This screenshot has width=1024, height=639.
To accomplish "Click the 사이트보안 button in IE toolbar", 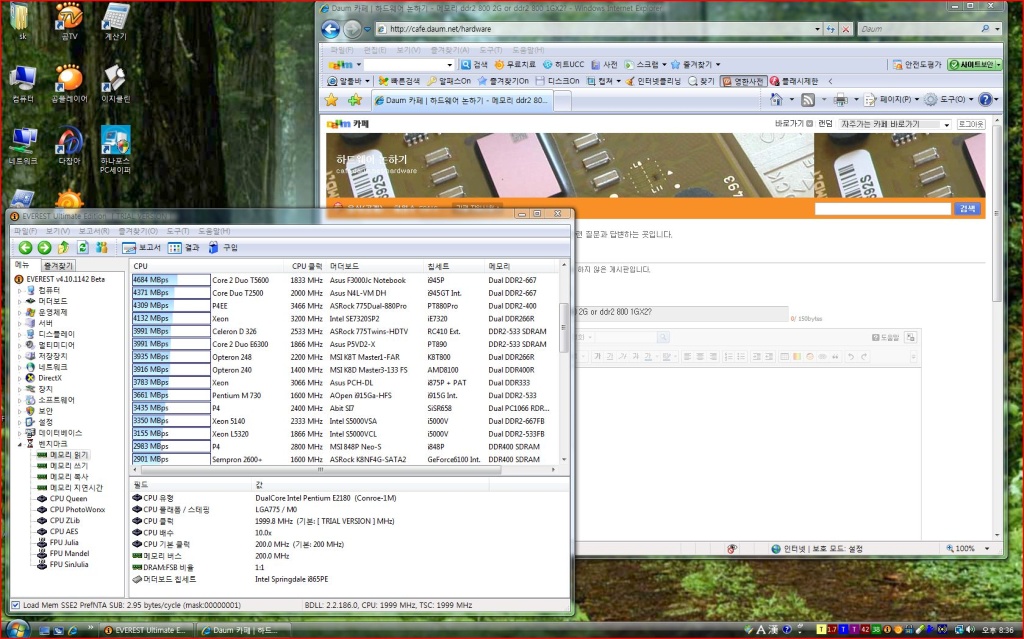I will point(974,65).
